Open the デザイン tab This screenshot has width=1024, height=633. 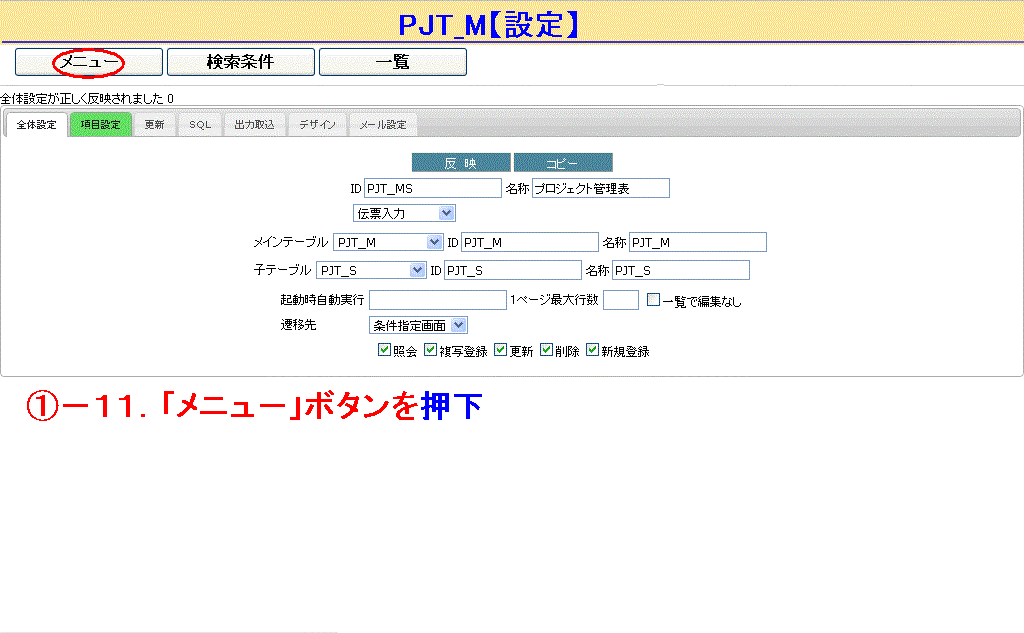click(318, 125)
